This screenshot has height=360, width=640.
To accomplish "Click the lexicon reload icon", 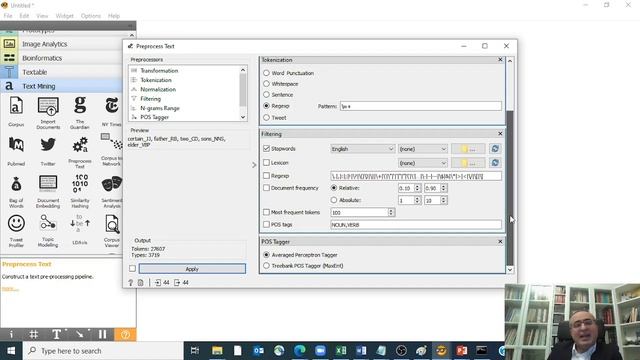I will [x=495, y=163].
